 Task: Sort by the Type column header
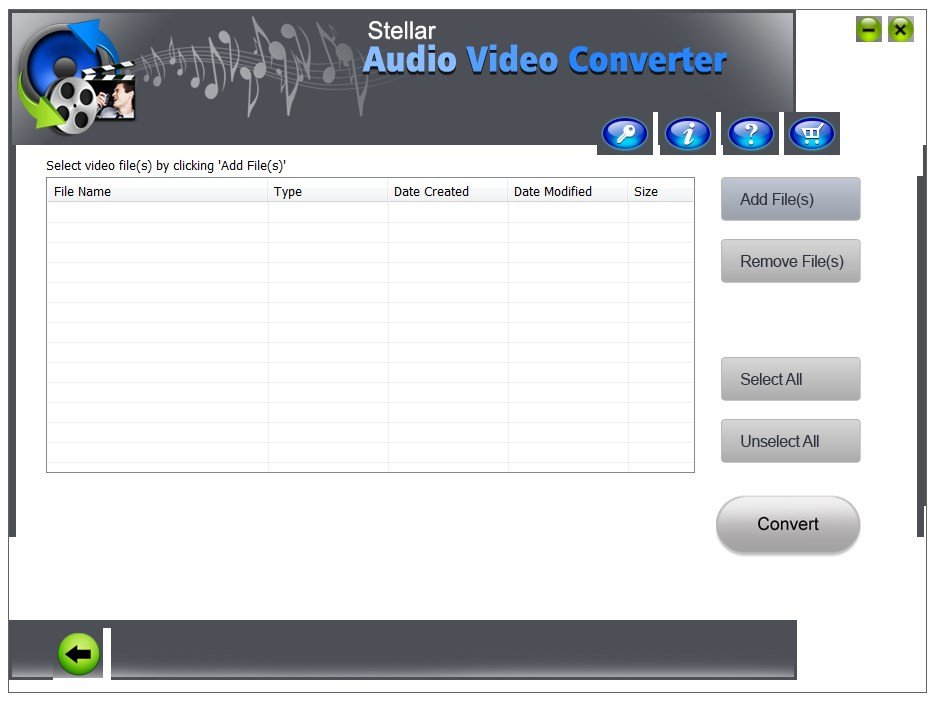[x=328, y=191]
